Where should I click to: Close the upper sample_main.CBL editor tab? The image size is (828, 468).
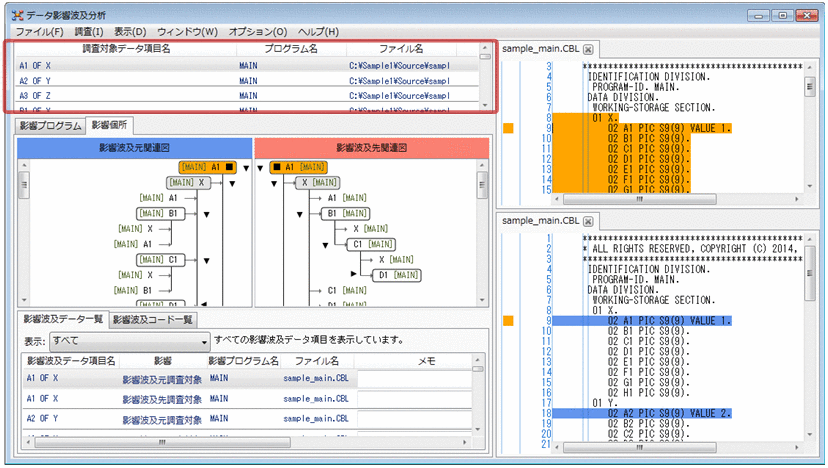(x=588, y=49)
